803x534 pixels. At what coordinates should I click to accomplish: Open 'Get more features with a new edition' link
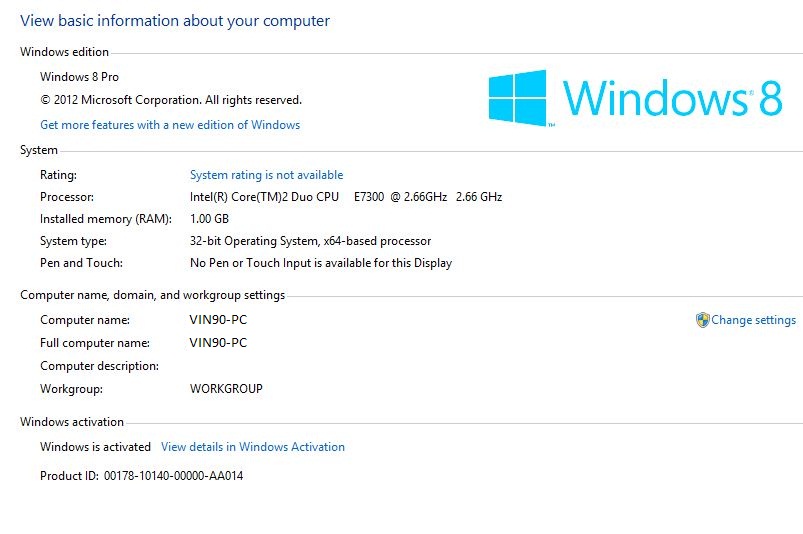(x=170, y=125)
